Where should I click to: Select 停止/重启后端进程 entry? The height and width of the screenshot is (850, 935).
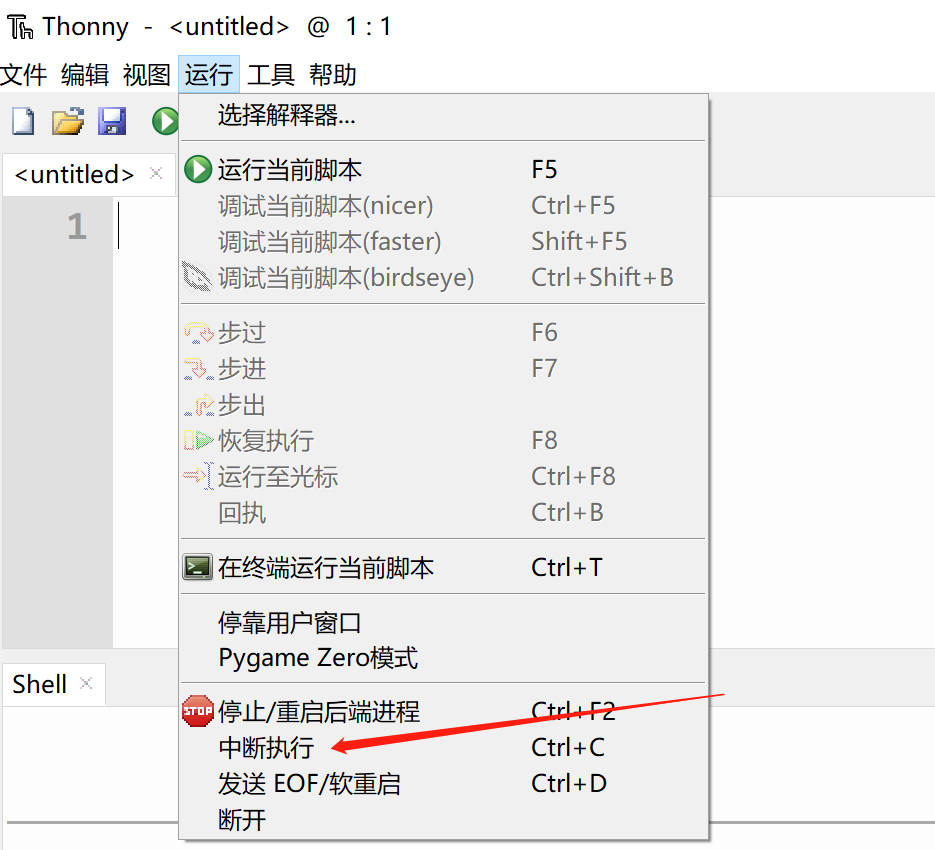click(443, 711)
